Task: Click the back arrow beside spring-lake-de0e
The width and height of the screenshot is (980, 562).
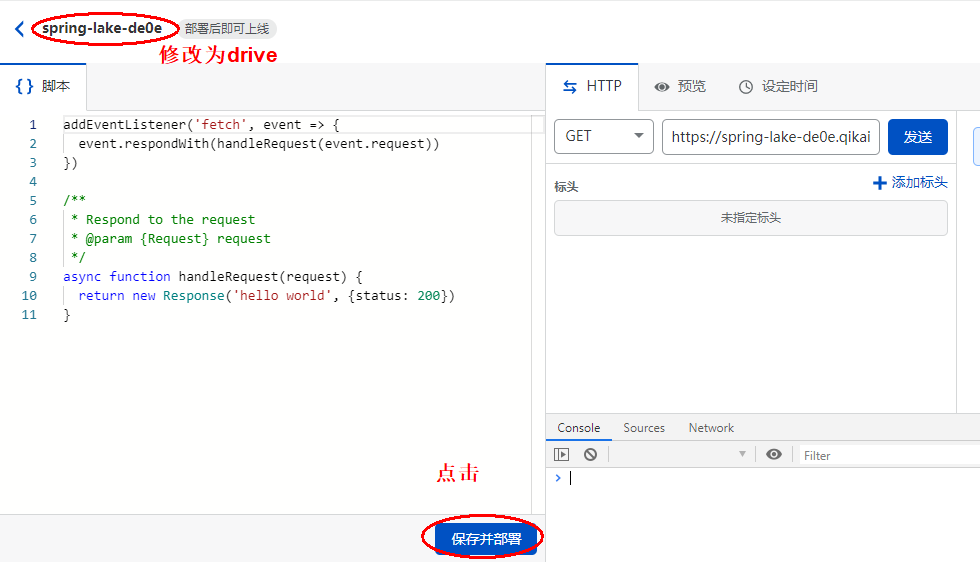Action: point(19,29)
